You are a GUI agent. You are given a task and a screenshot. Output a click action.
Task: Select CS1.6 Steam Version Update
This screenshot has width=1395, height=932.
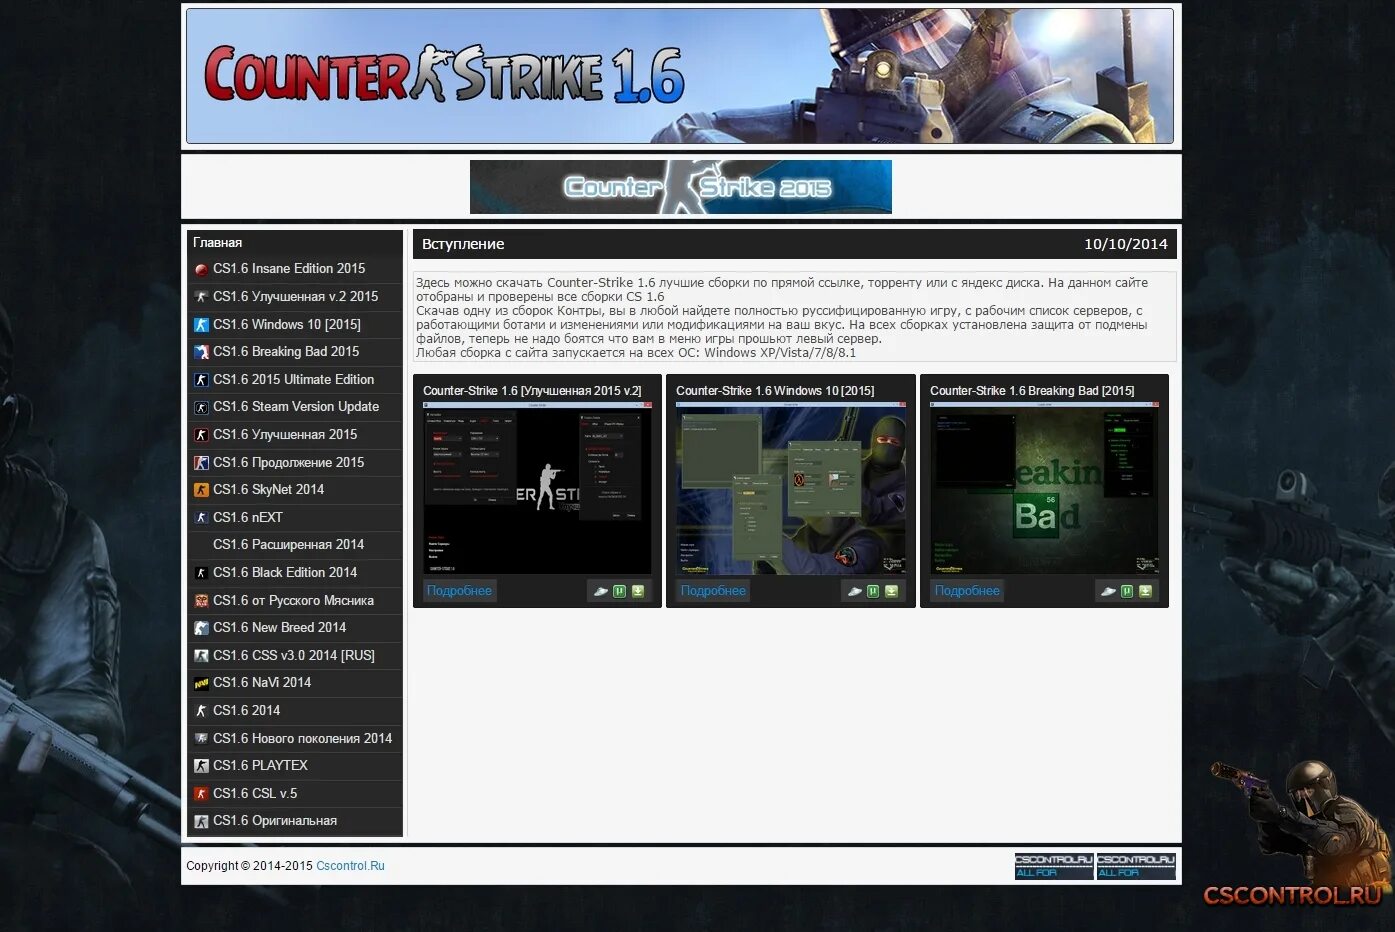295,407
